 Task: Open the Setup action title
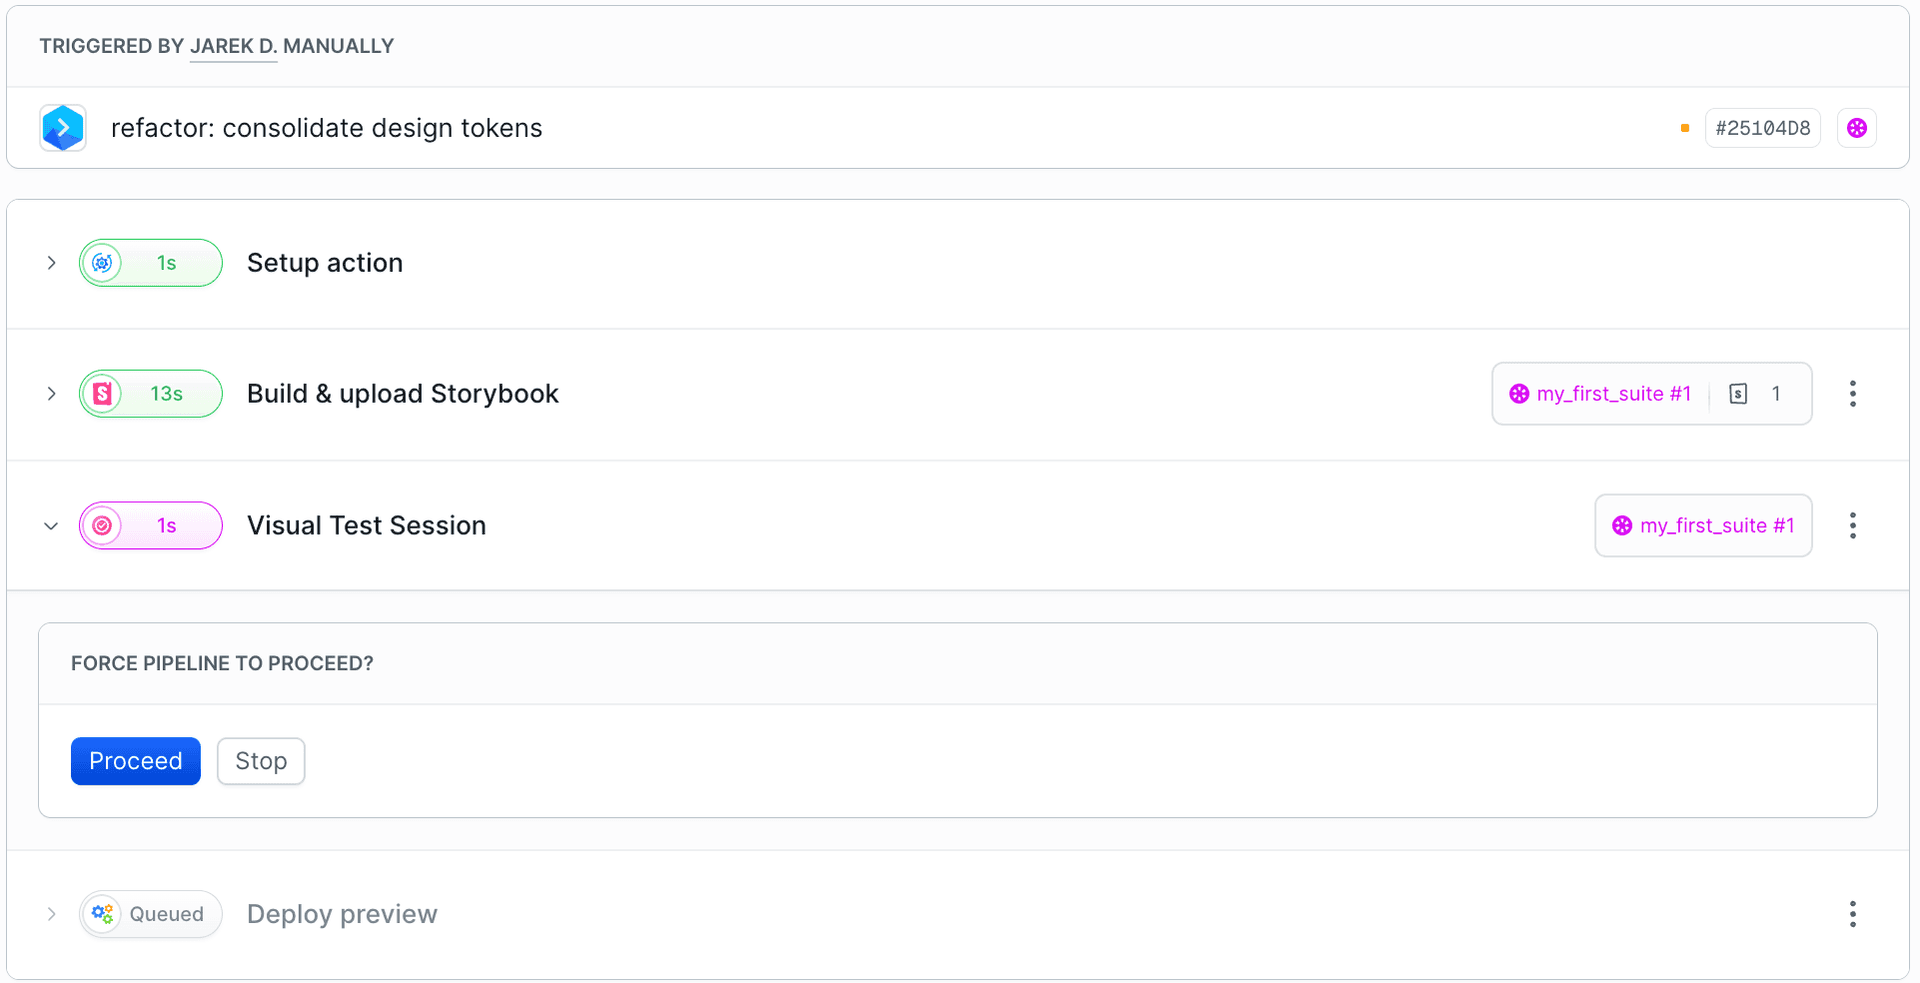click(325, 263)
